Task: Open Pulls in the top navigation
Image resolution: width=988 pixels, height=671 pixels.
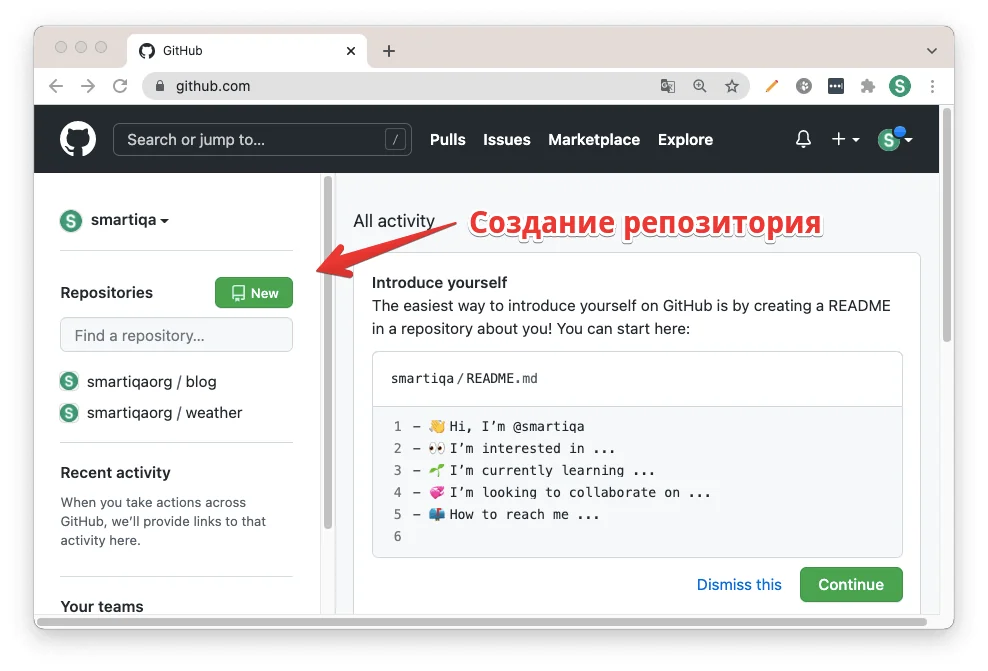Action: coord(447,139)
